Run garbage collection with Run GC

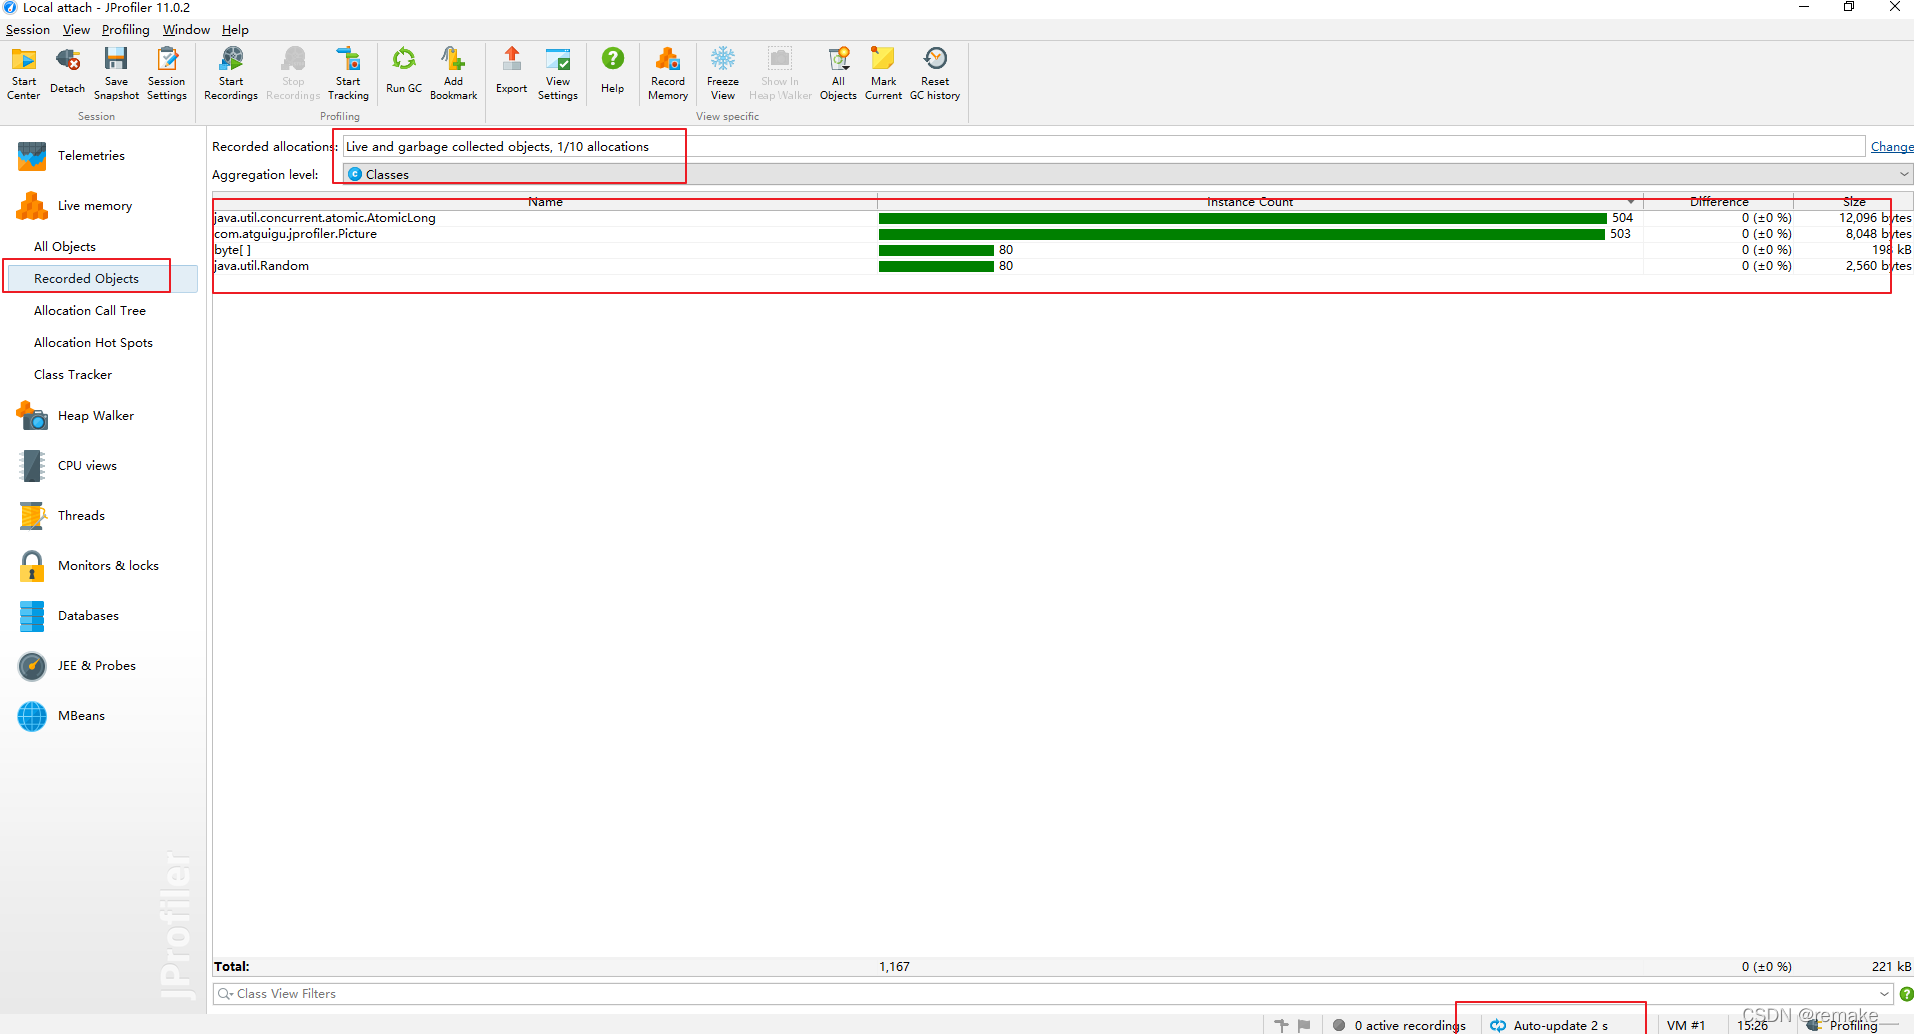pyautogui.click(x=404, y=73)
